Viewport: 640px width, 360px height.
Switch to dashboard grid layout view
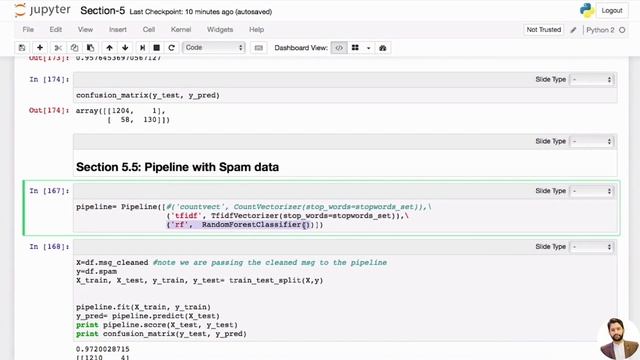tap(355, 48)
